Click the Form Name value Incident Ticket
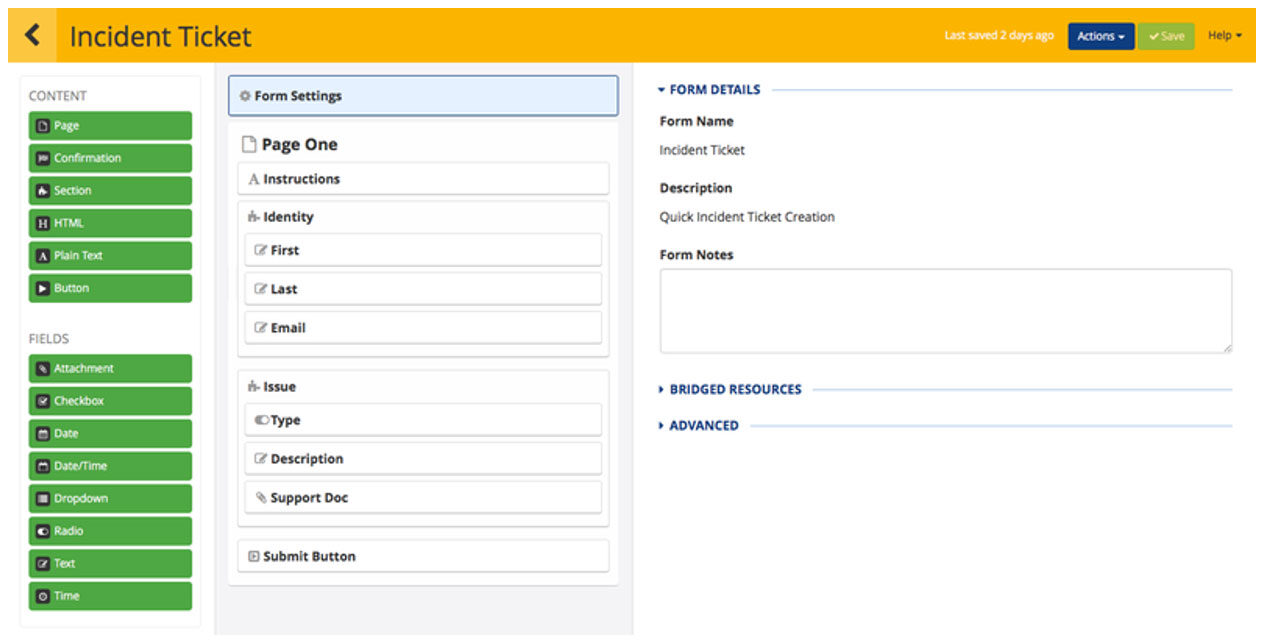 (702, 151)
